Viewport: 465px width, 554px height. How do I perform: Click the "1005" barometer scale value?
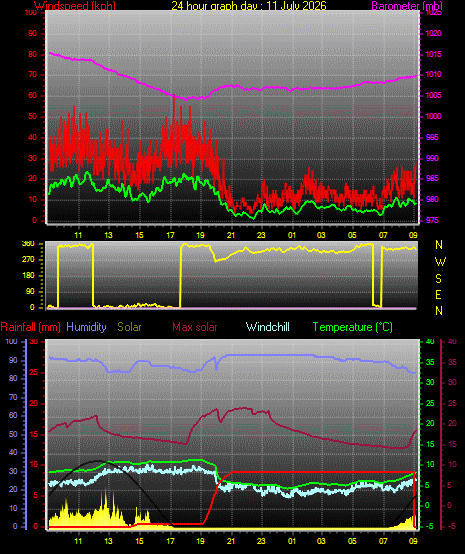pyautogui.click(x=433, y=95)
